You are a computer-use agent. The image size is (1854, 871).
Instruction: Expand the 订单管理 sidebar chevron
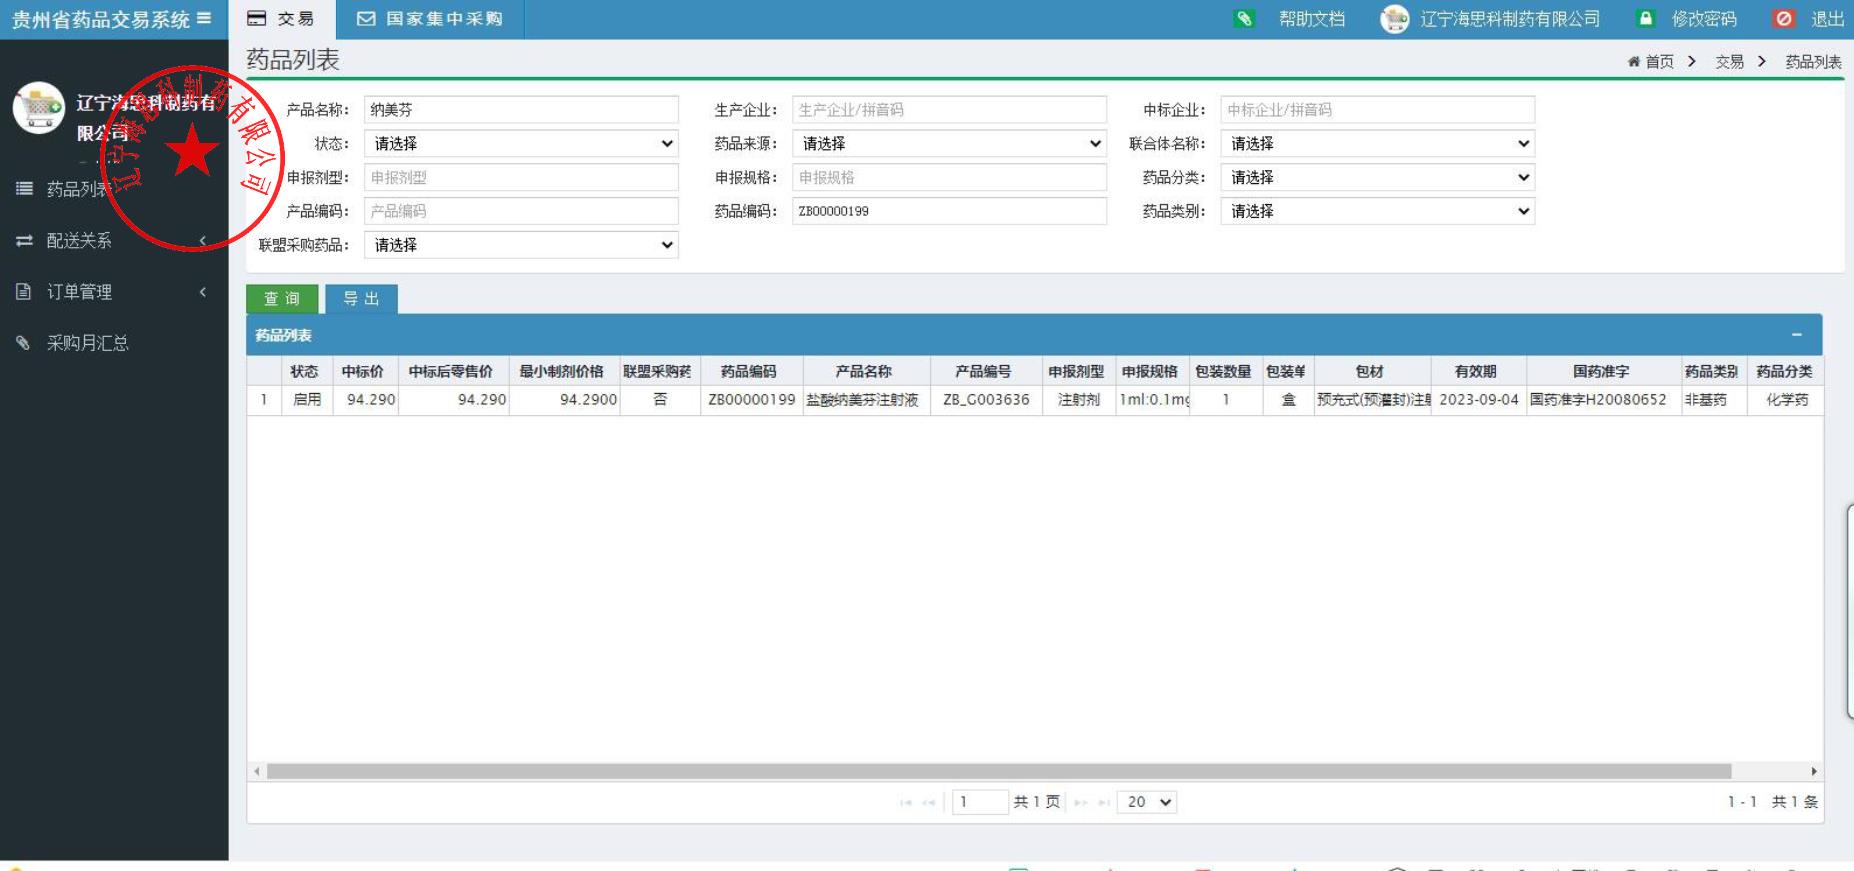click(202, 292)
